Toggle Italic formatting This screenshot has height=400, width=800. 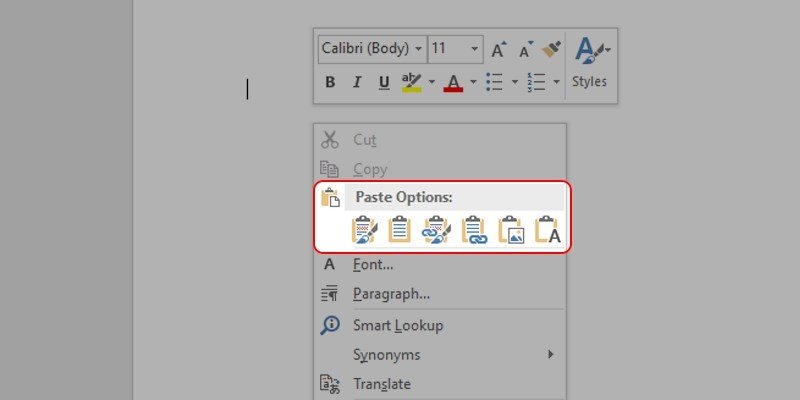click(356, 82)
